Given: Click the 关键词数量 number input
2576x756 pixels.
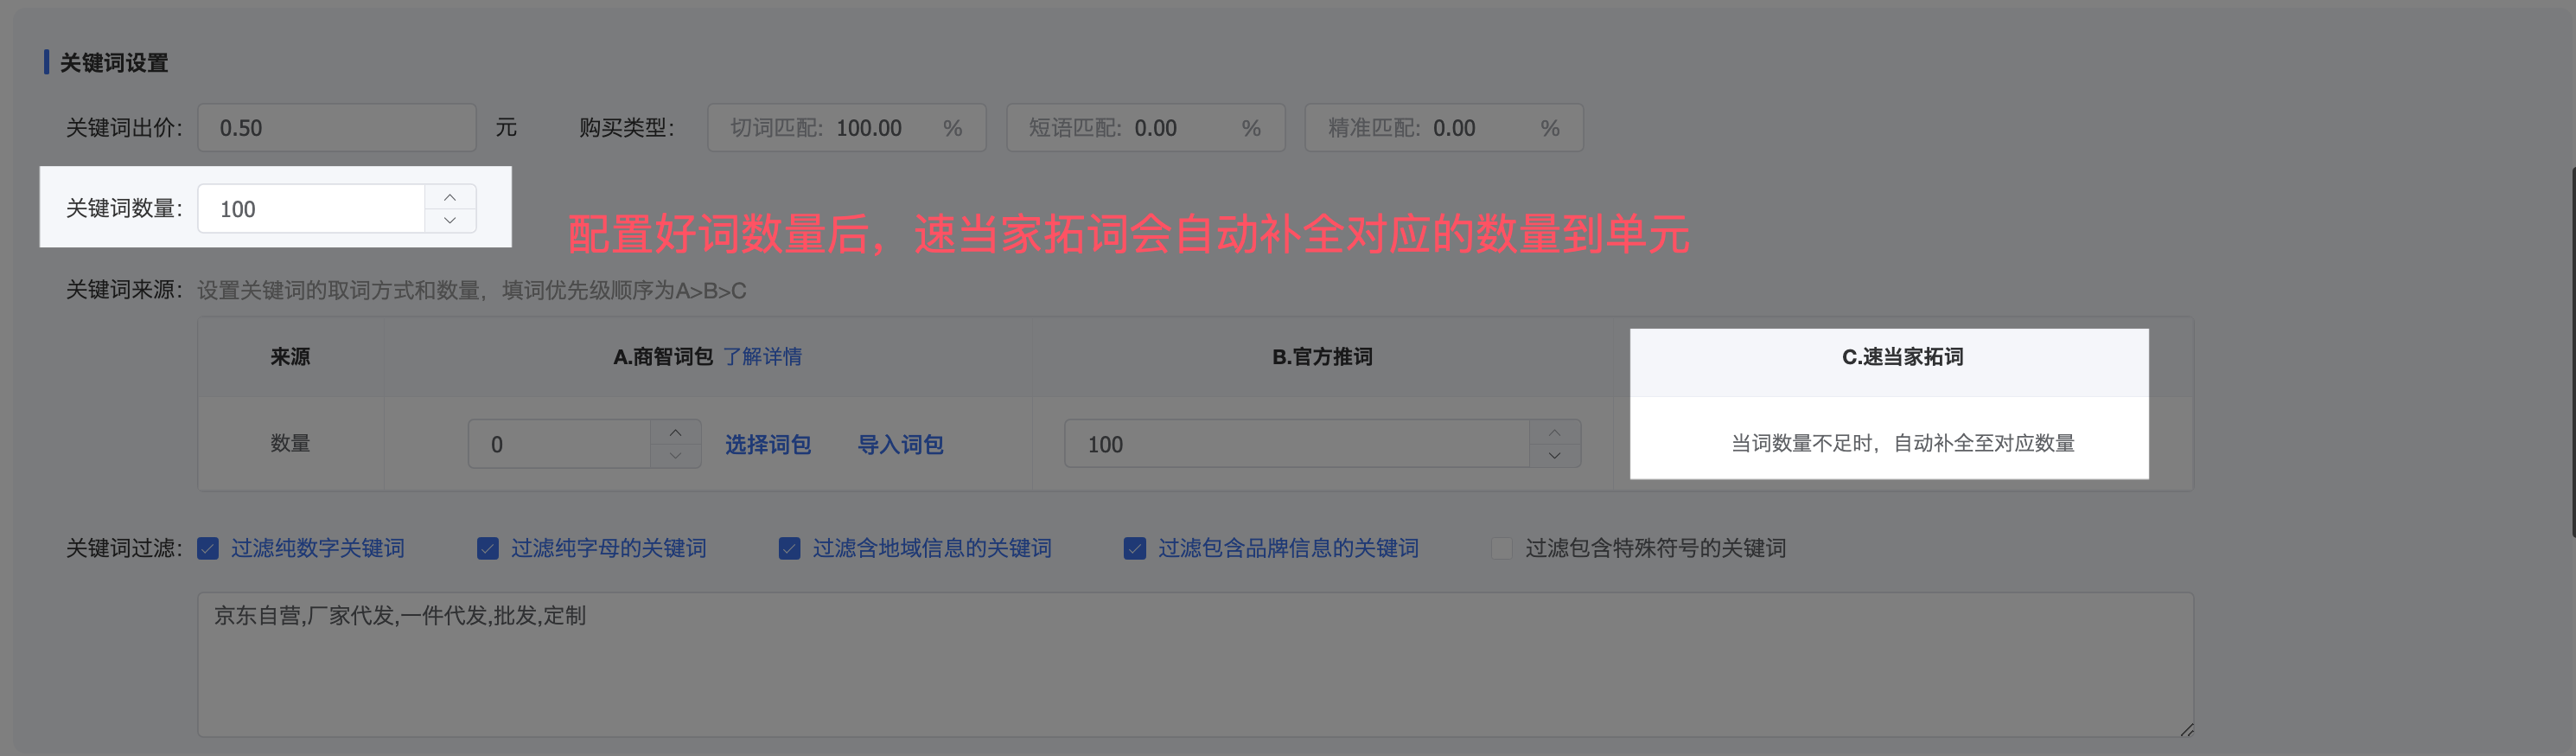Looking at the screenshot, I should [x=312, y=209].
